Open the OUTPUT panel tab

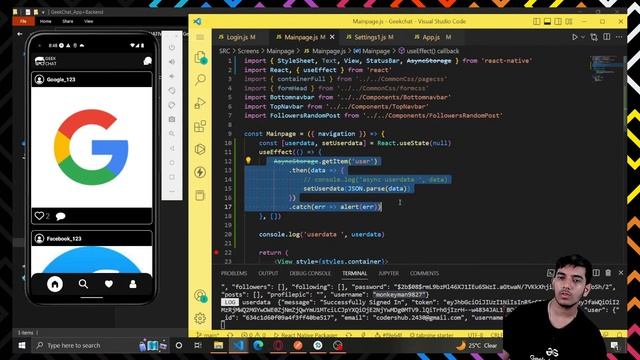click(268, 273)
